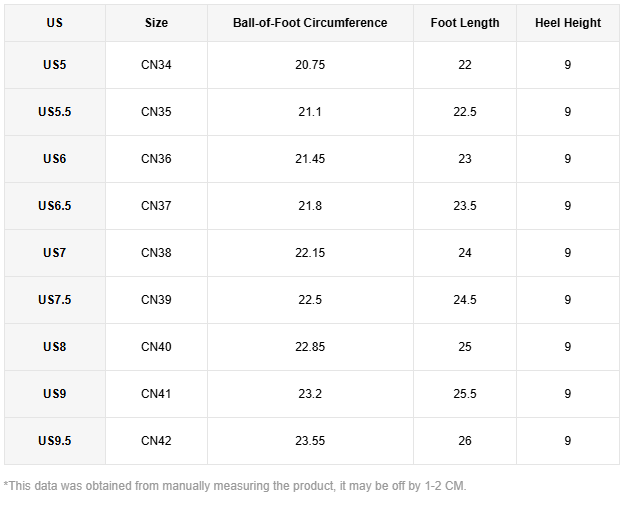Screen dimensions: 624x505
Task: Select the US7.5 row label
Action: click(55, 300)
